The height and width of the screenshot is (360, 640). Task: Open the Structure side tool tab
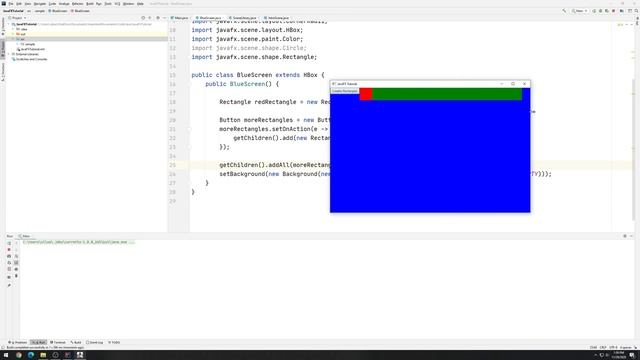pyautogui.click(x=2, y=72)
